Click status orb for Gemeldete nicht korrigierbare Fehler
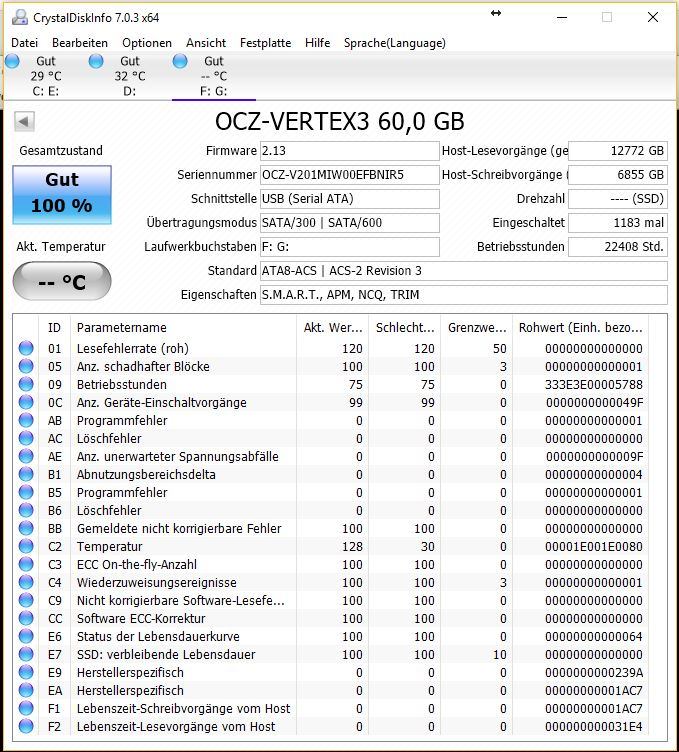This screenshot has width=679, height=752. (x=26, y=528)
